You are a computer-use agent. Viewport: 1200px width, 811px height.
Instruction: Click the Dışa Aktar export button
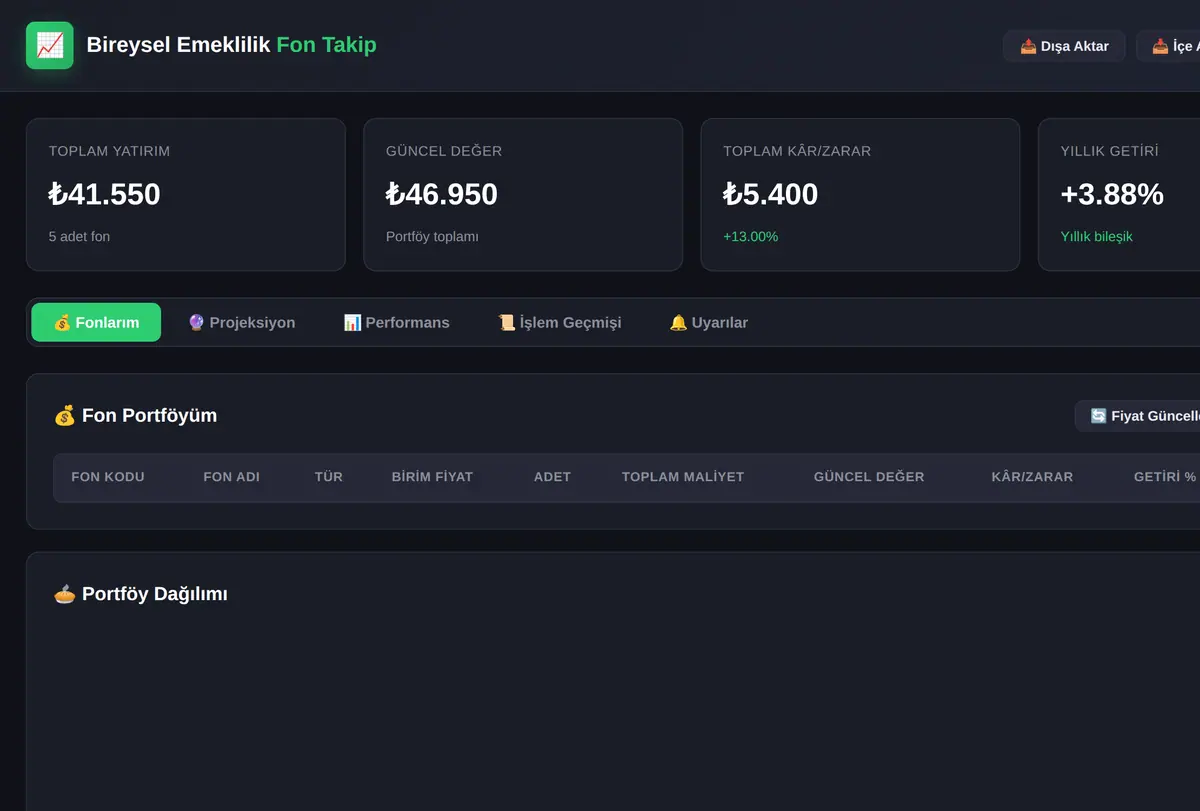1064,46
